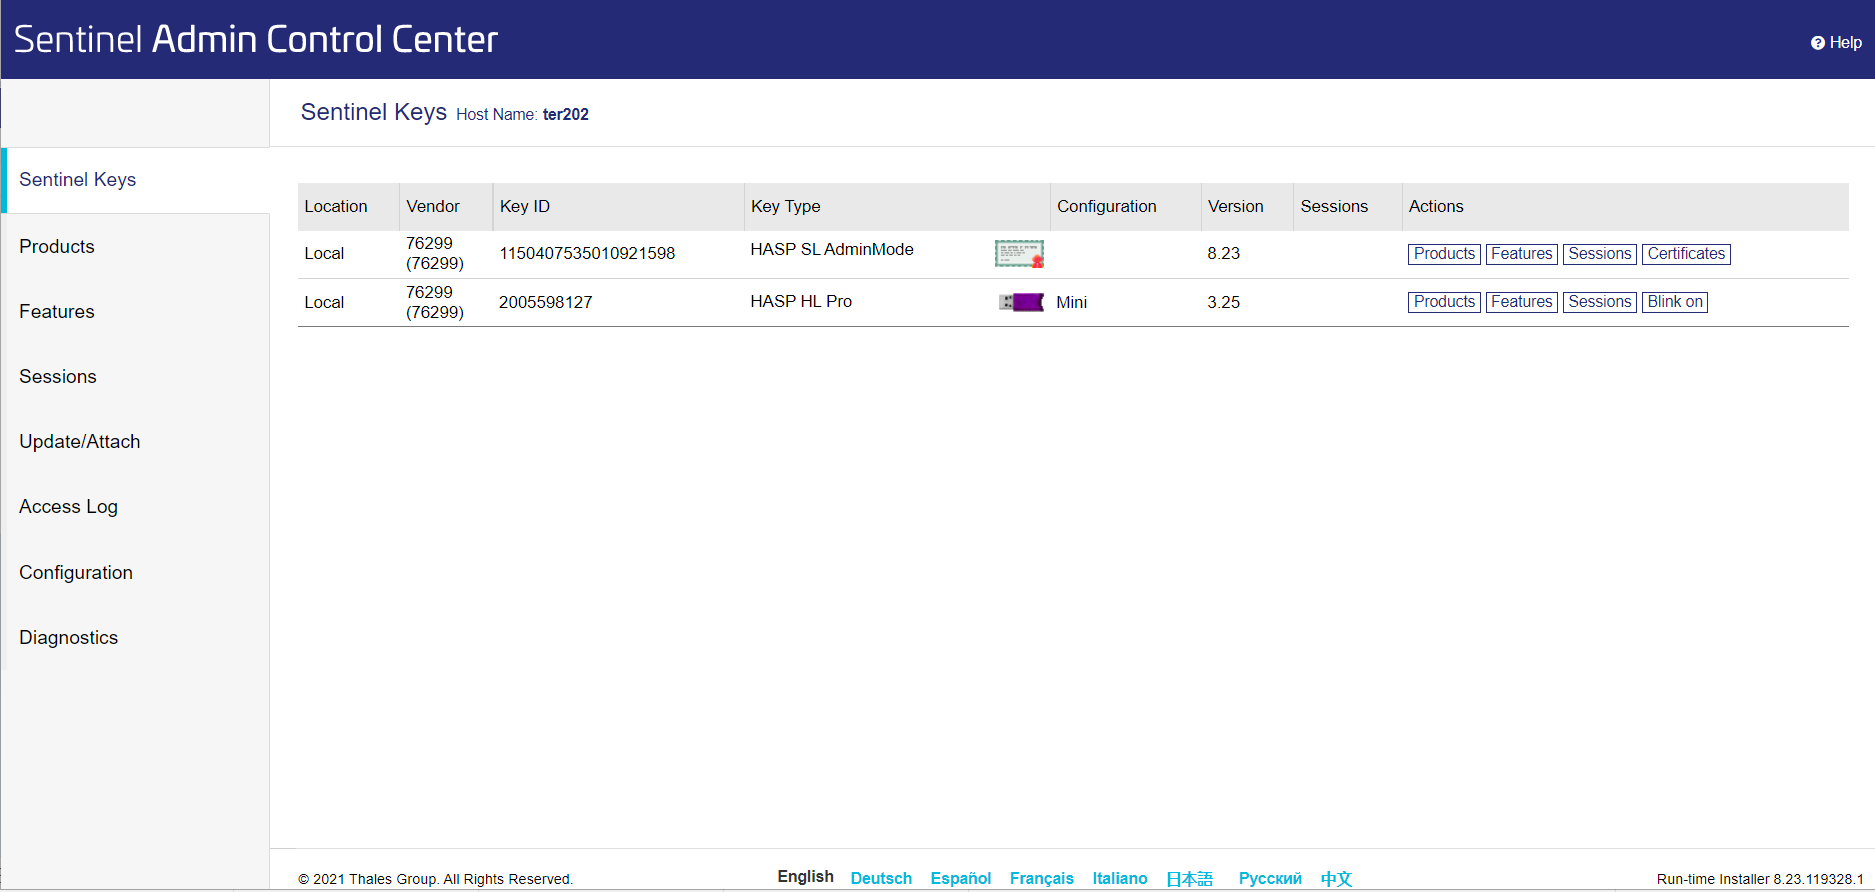Switch language to Français
1875x892 pixels.
(1042, 878)
